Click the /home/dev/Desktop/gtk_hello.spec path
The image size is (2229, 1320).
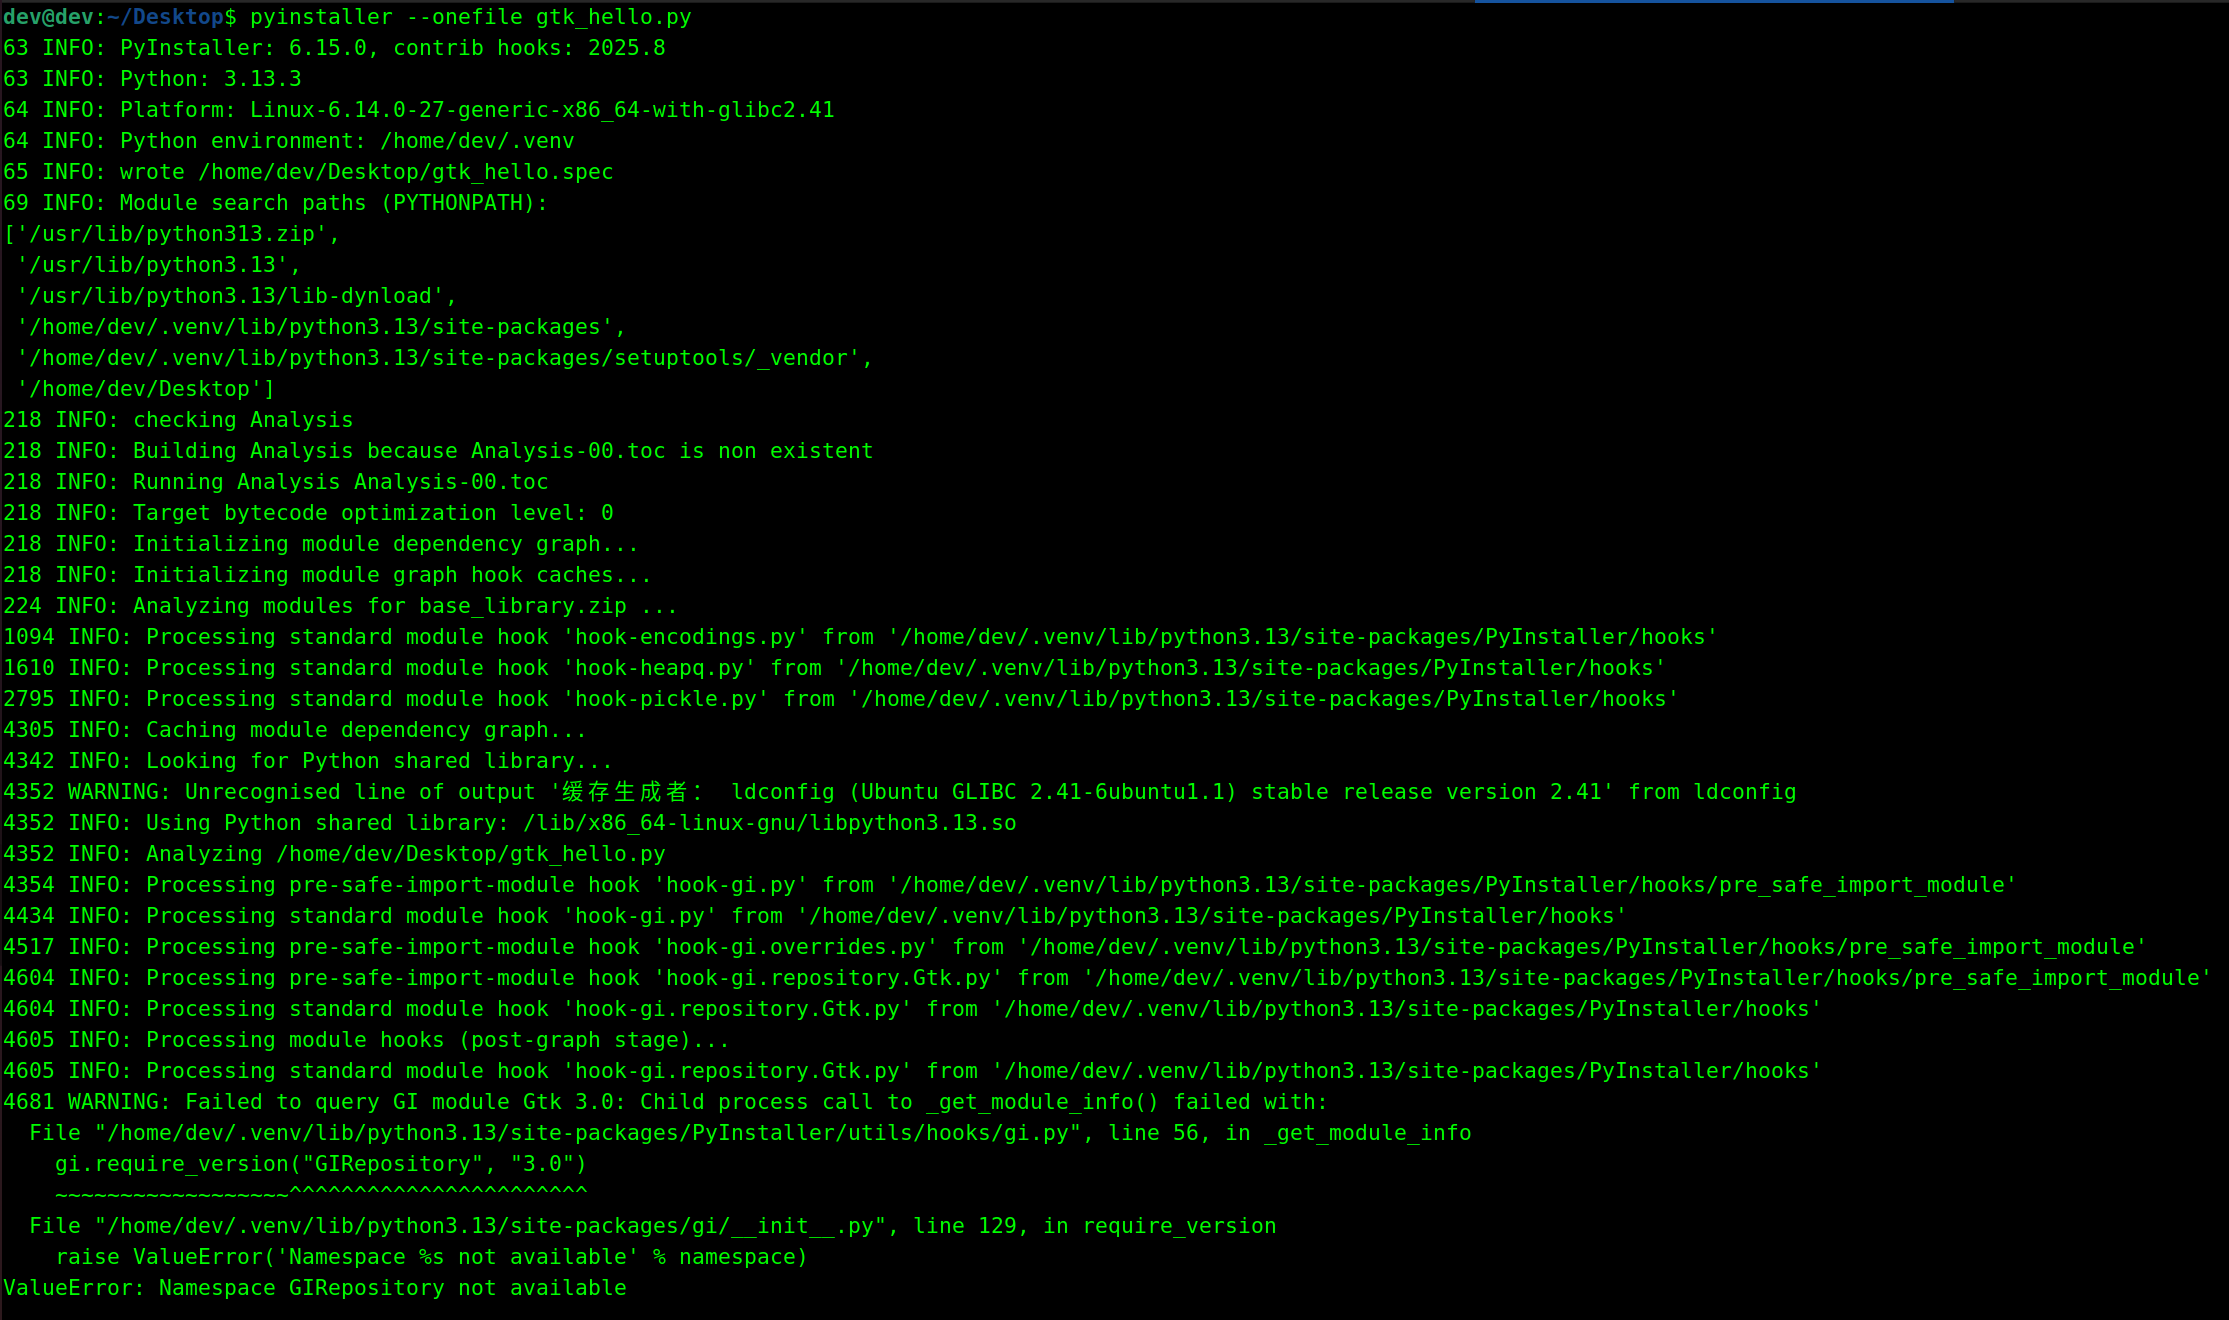pyautogui.click(x=405, y=172)
